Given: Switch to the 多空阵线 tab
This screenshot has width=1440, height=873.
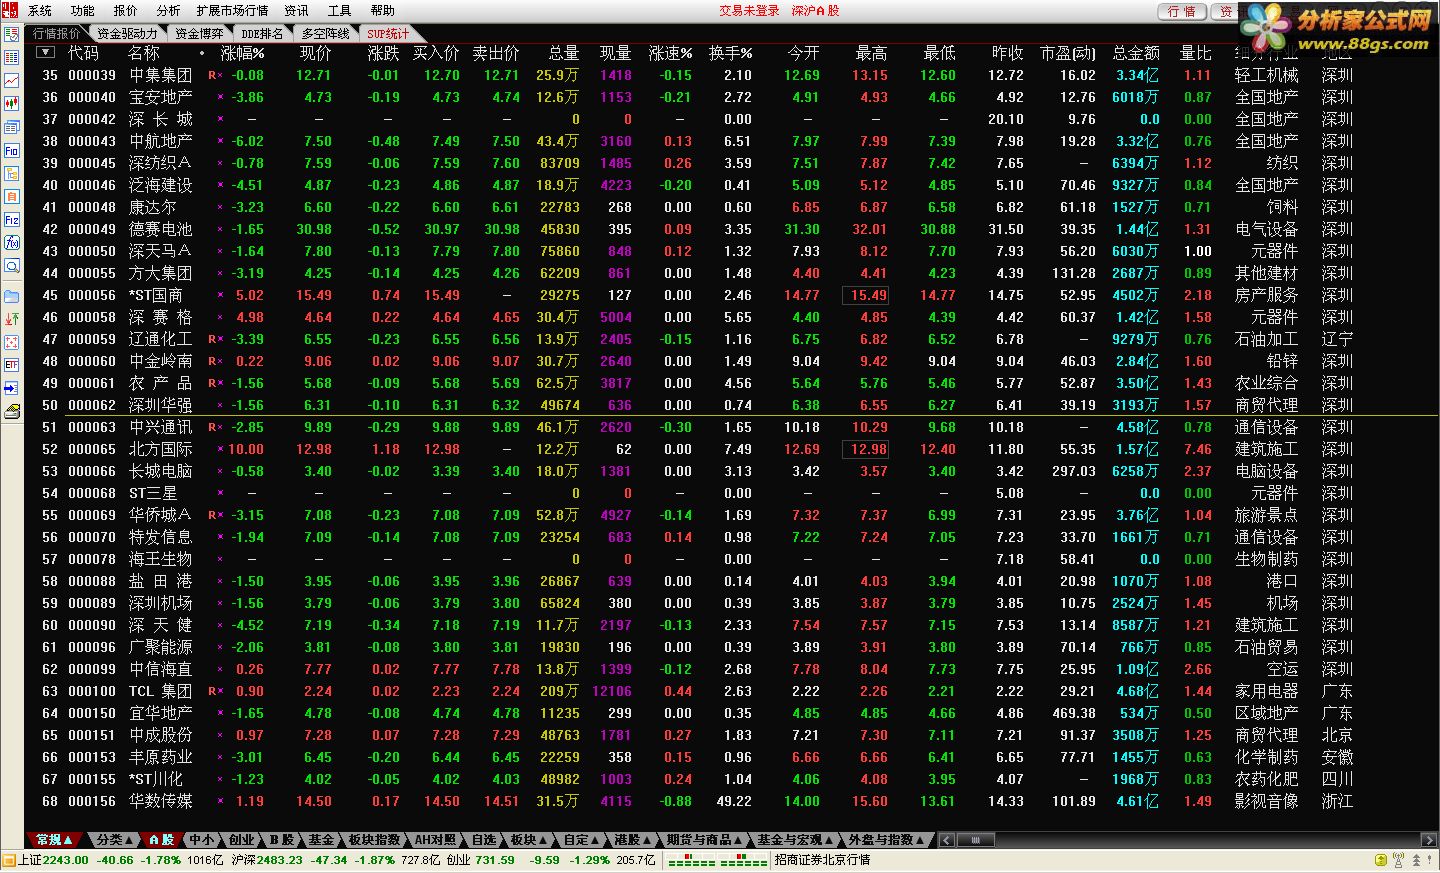Looking at the screenshot, I should [x=326, y=34].
